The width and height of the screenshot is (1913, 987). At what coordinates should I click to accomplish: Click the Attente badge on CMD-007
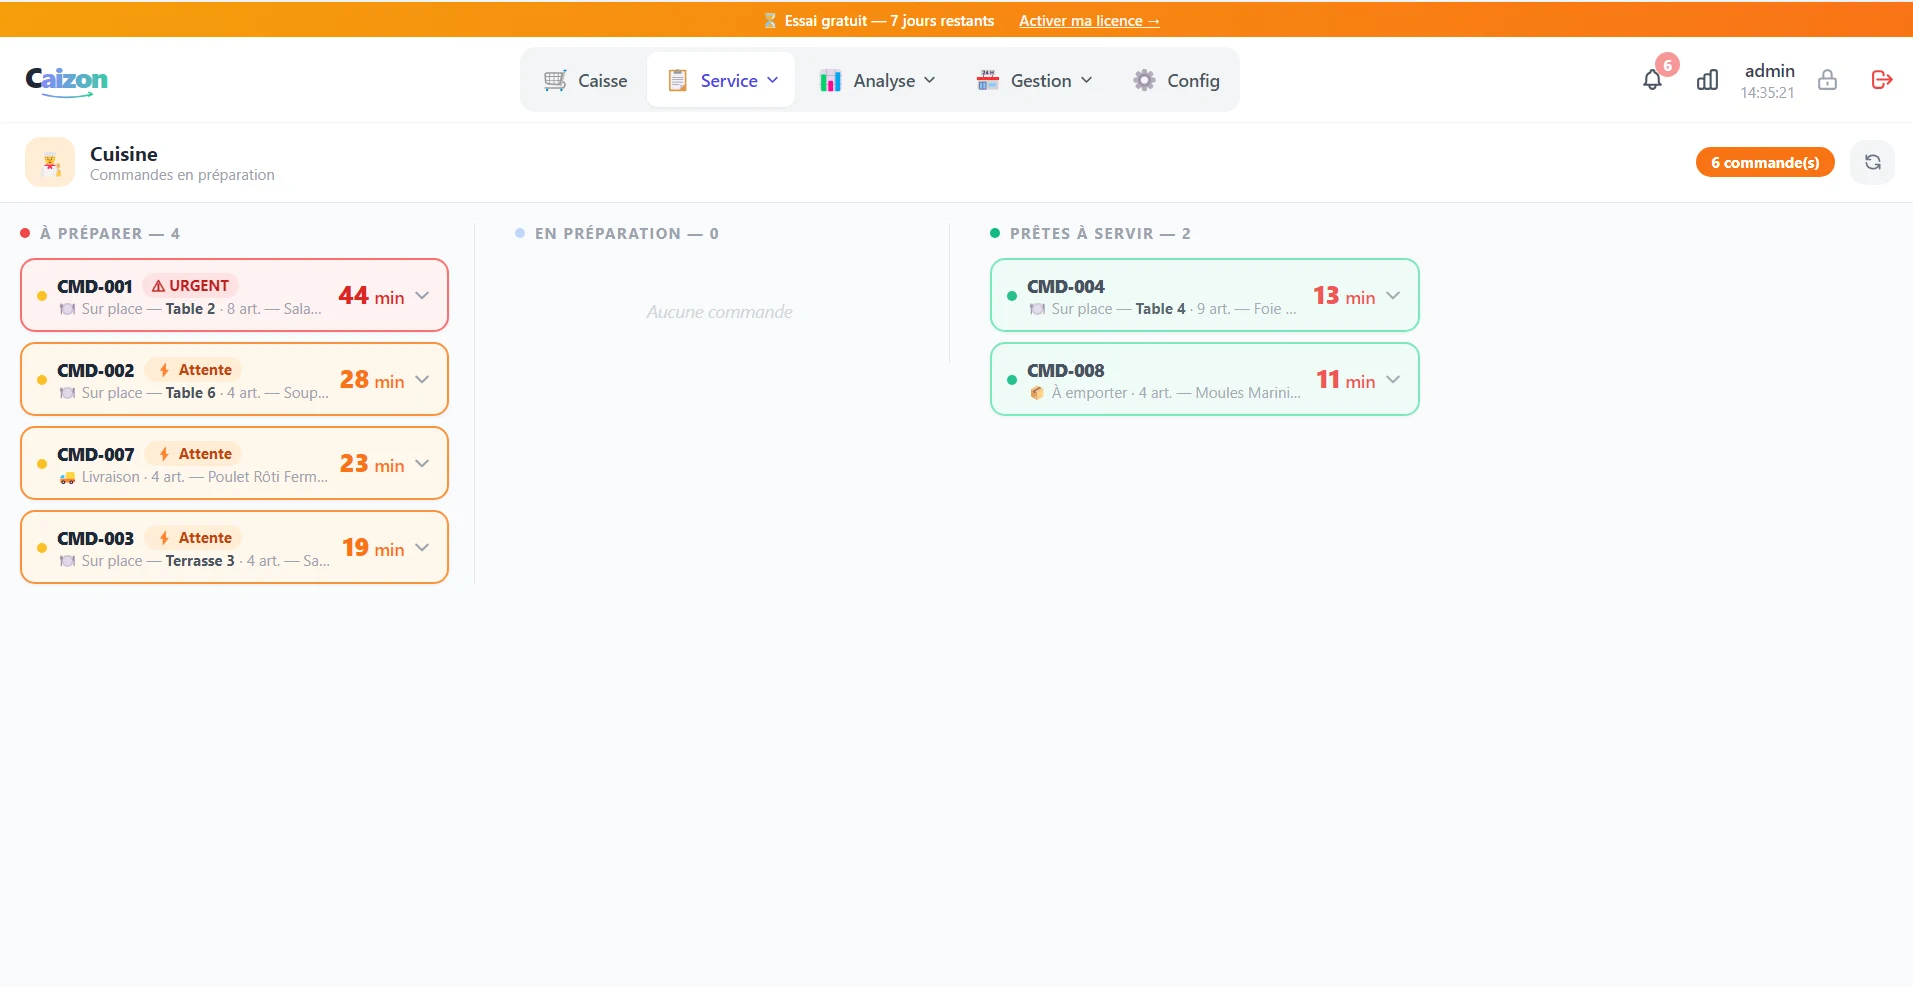pos(194,454)
